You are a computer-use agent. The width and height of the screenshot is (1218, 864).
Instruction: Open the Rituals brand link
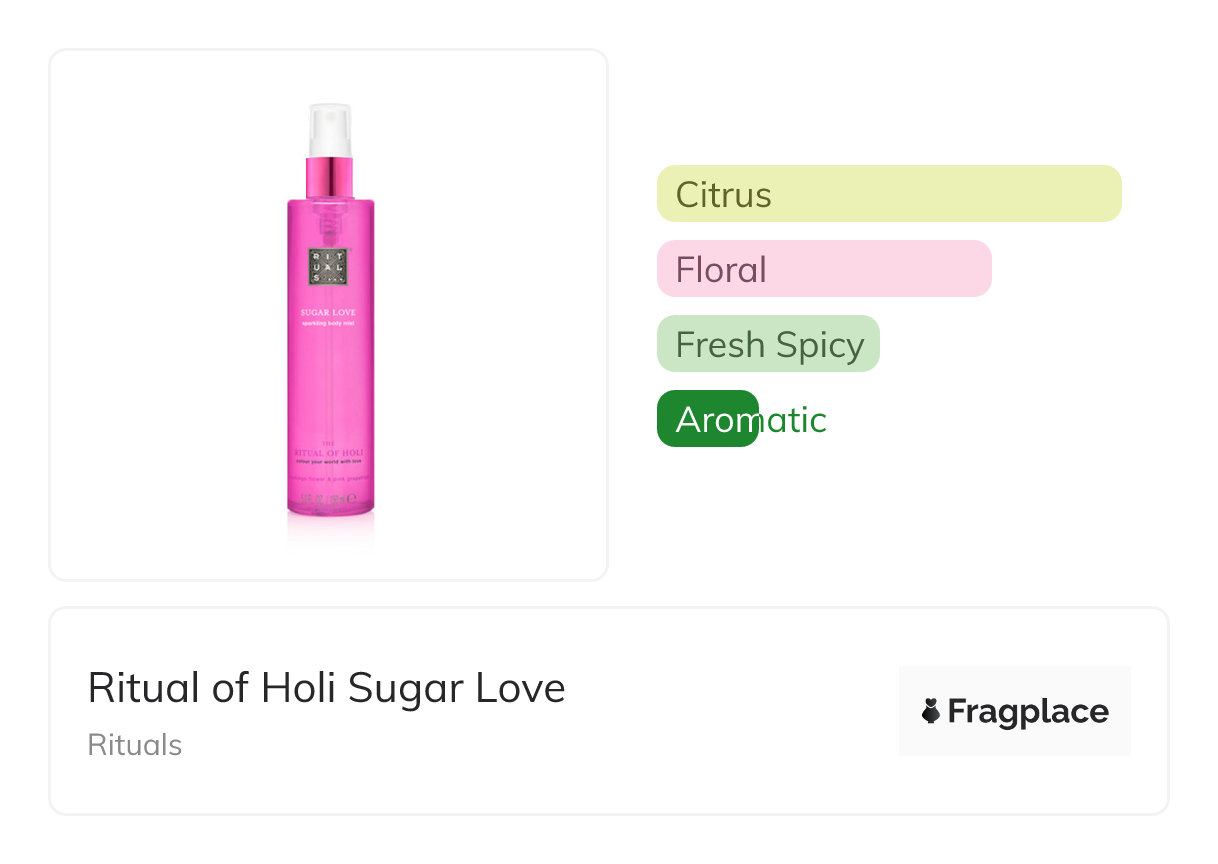(x=135, y=745)
